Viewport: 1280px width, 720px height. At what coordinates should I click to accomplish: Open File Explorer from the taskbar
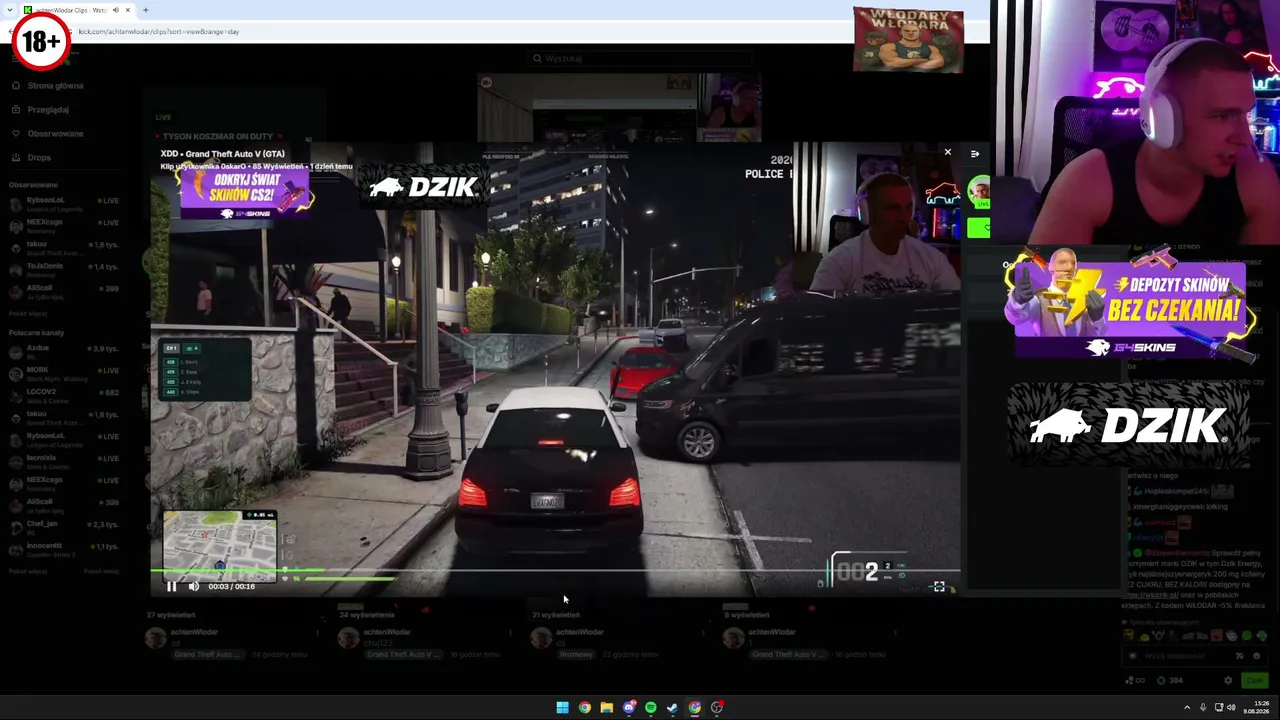point(607,708)
